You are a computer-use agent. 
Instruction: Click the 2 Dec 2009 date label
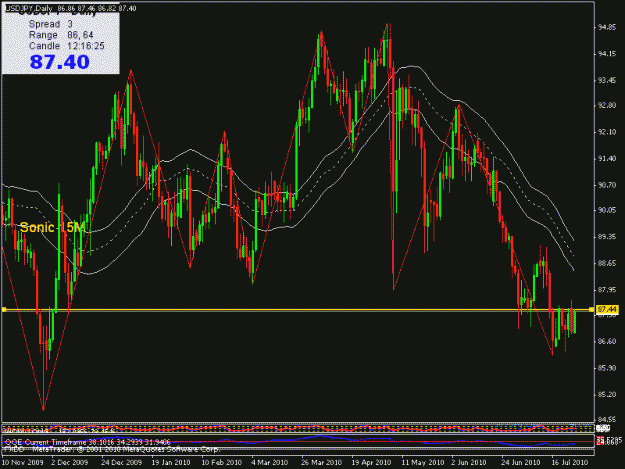pyautogui.click(x=70, y=463)
